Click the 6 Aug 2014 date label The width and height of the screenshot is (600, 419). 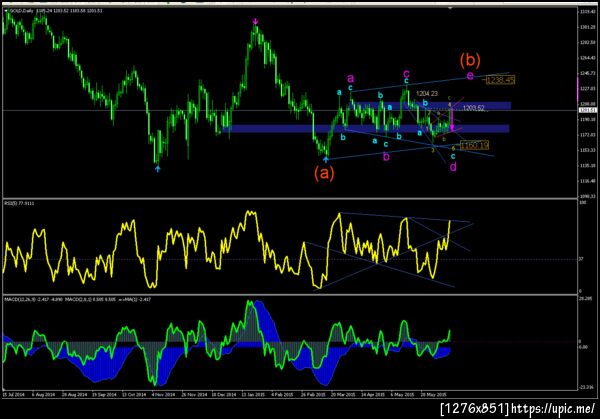44,394
